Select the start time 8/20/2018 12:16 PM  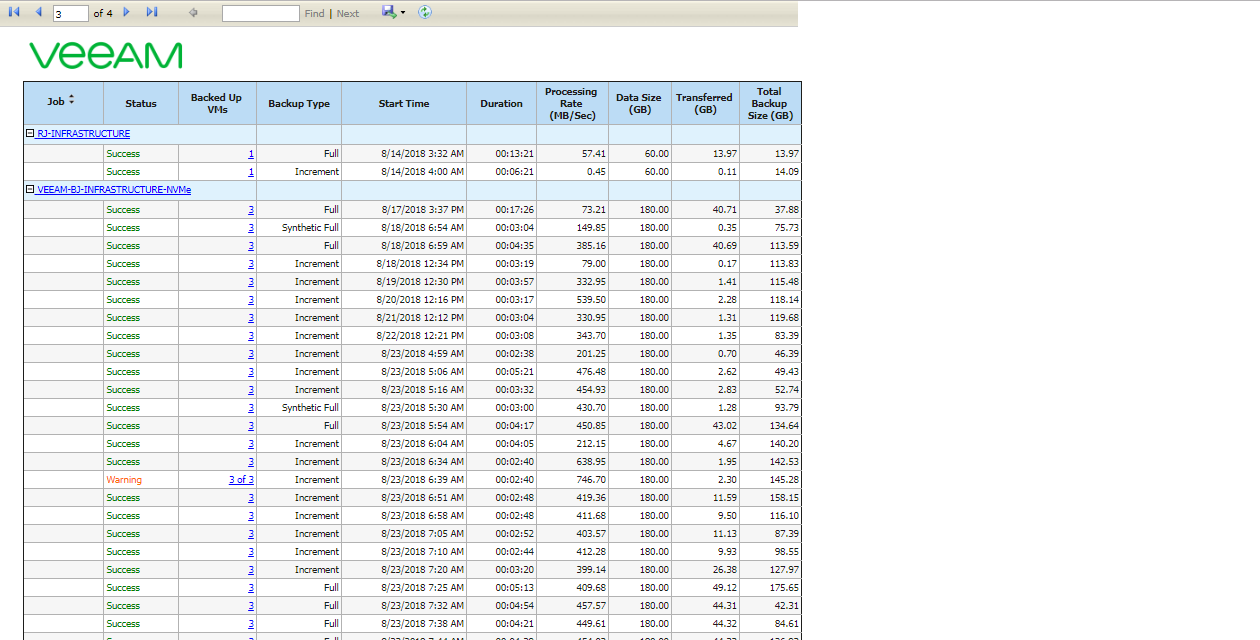tap(420, 300)
